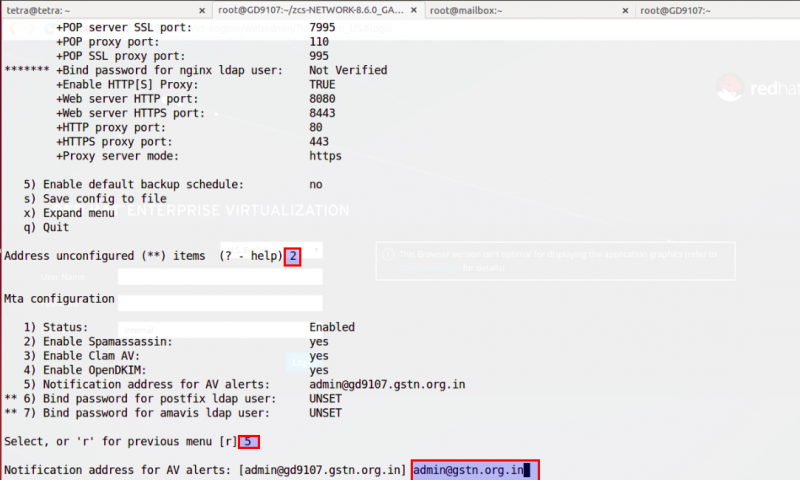The image size is (800, 480).
Task: Click 'Bind password for nginx ldap user' line
Action: 169,70
